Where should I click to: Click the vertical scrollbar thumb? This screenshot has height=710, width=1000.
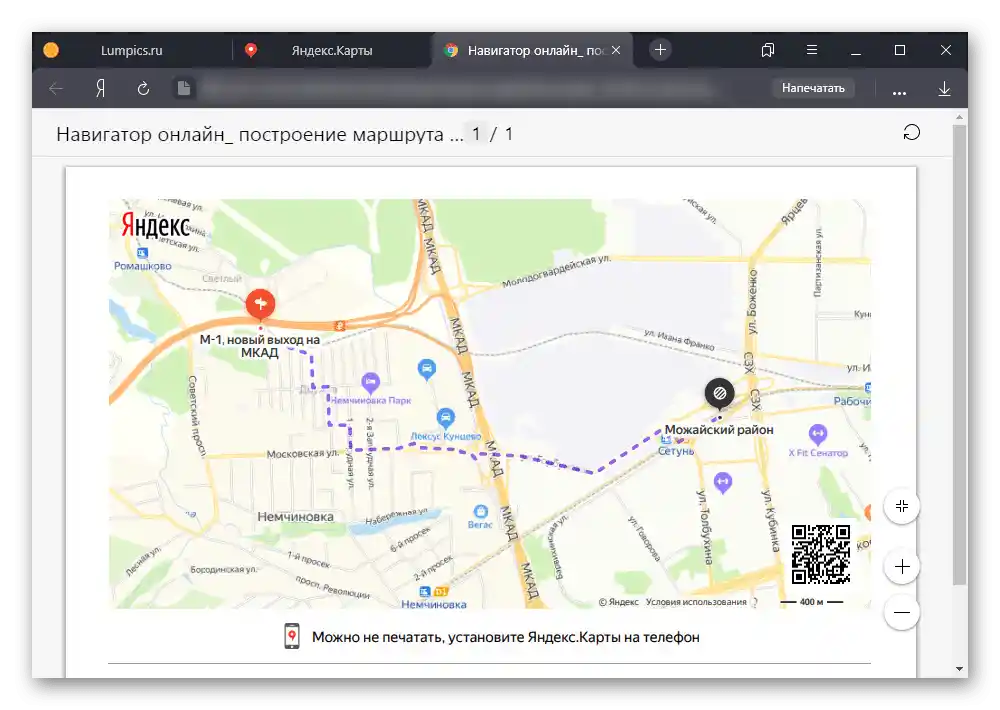pyautogui.click(x=959, y=354)
